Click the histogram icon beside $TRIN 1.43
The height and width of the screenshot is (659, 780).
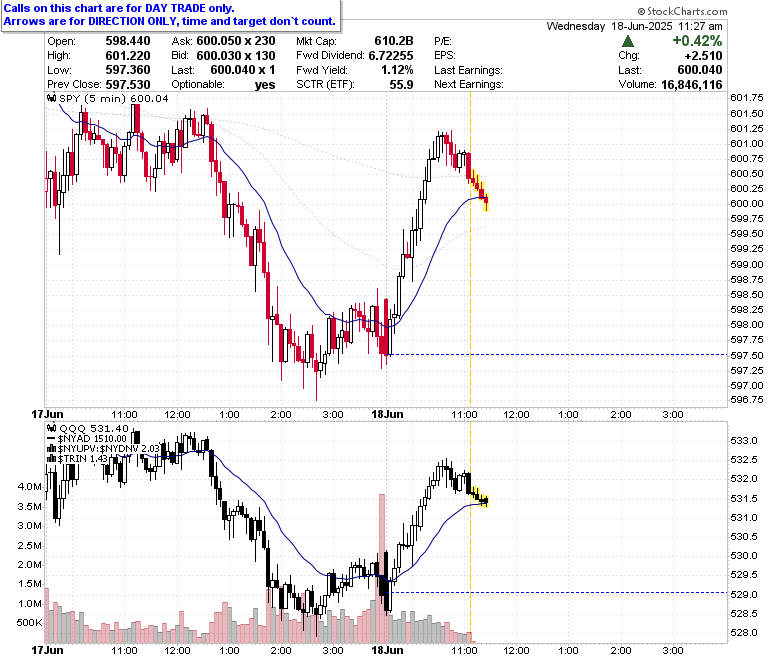pos(52,459)
